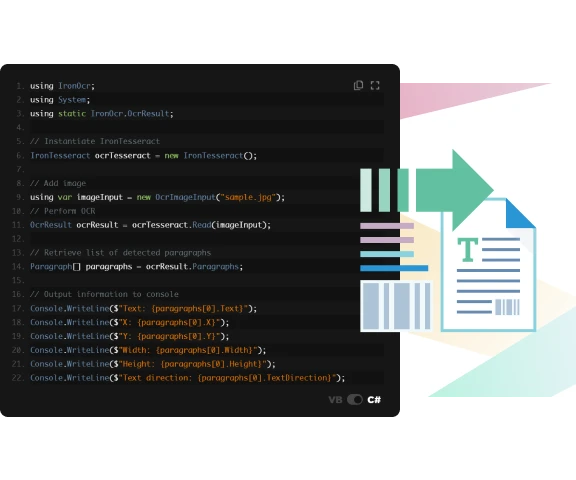
Task: Click the document page illustration icon
Action: tap(488, 265)
